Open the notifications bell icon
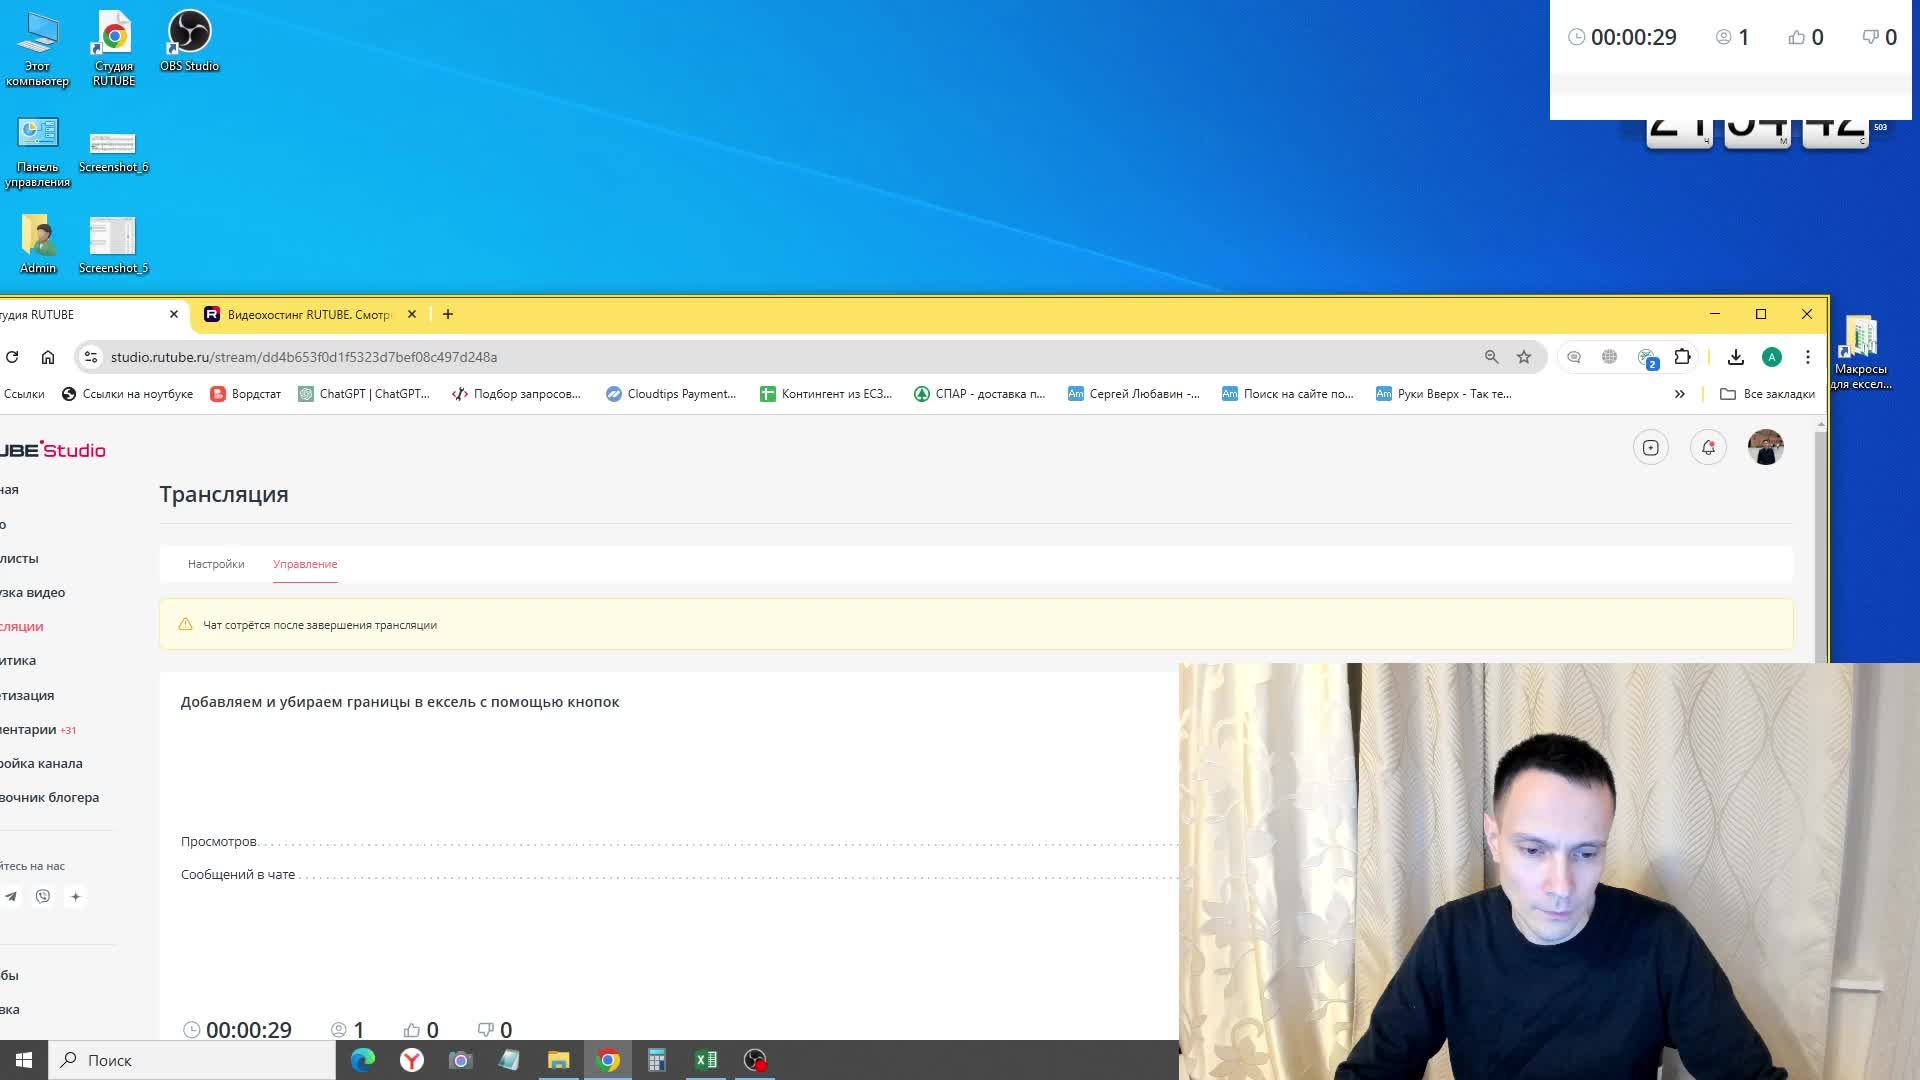The height and width of the screenshot is (1080, 1920). pyautogui.click(x=1708, y=447)
